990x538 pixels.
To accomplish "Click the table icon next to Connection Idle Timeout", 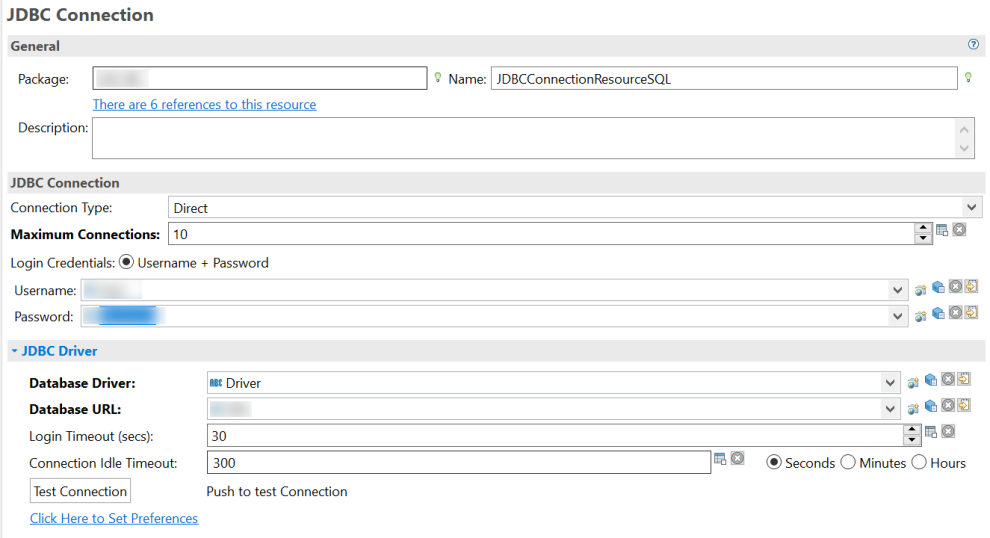I will [x=719, y=459].
